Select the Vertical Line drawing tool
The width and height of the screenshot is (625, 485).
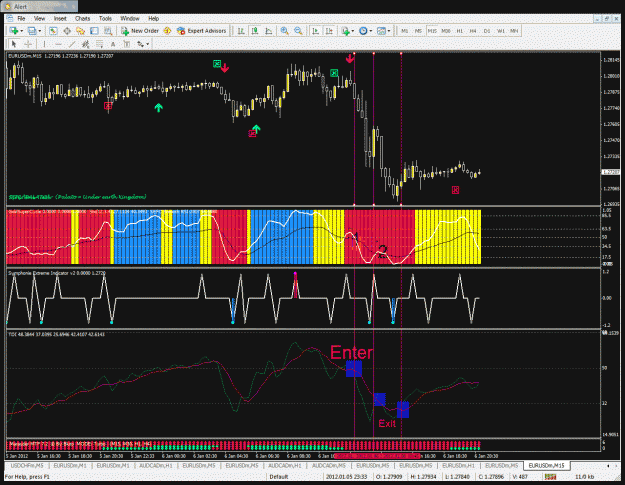[44, 44]
